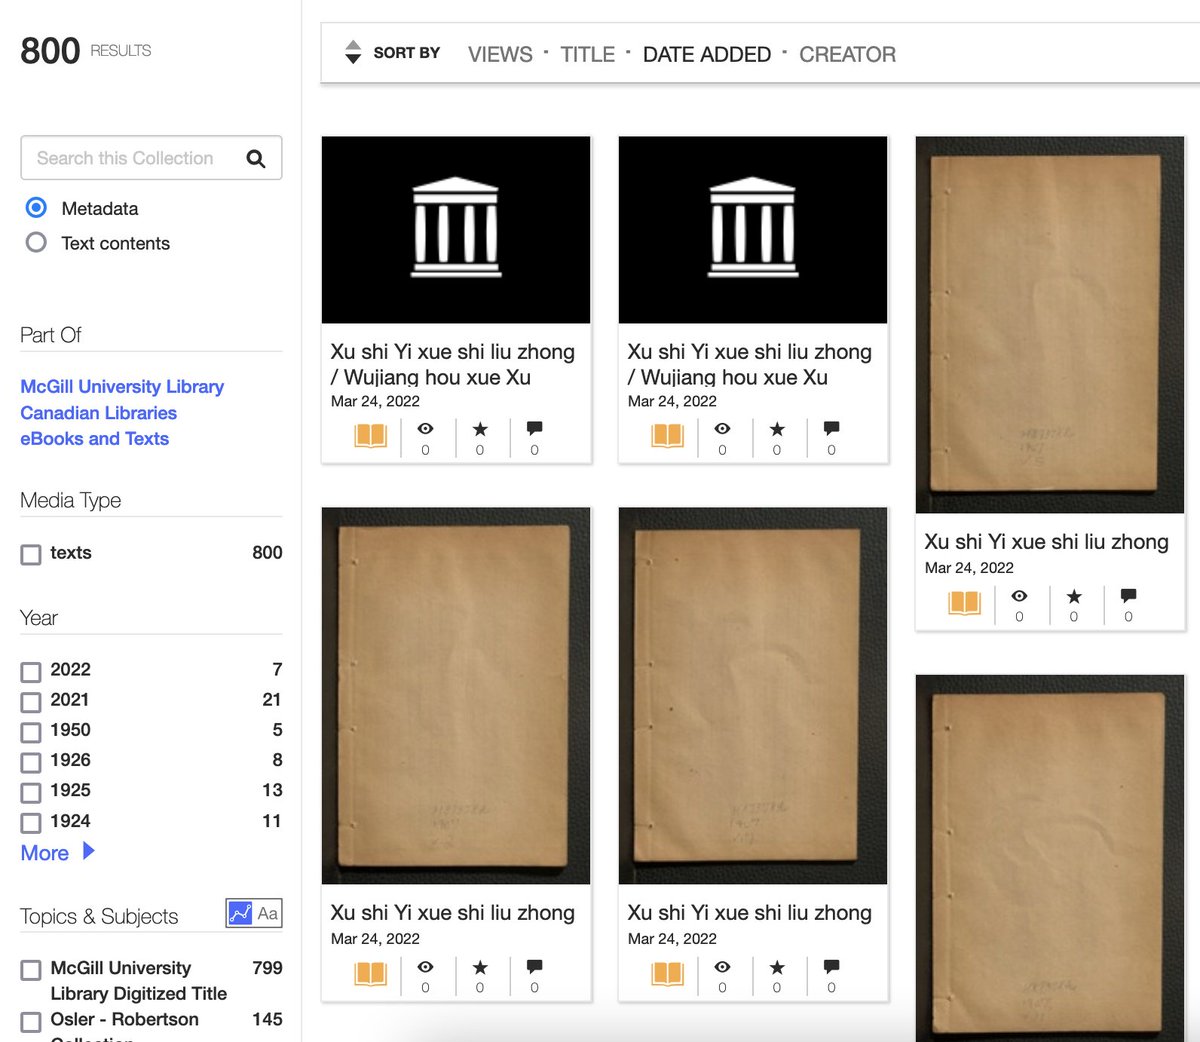The image size is (1200, 1042).
Task: Open title link of top-right brown cover card
Action: tap(1047, 541)
